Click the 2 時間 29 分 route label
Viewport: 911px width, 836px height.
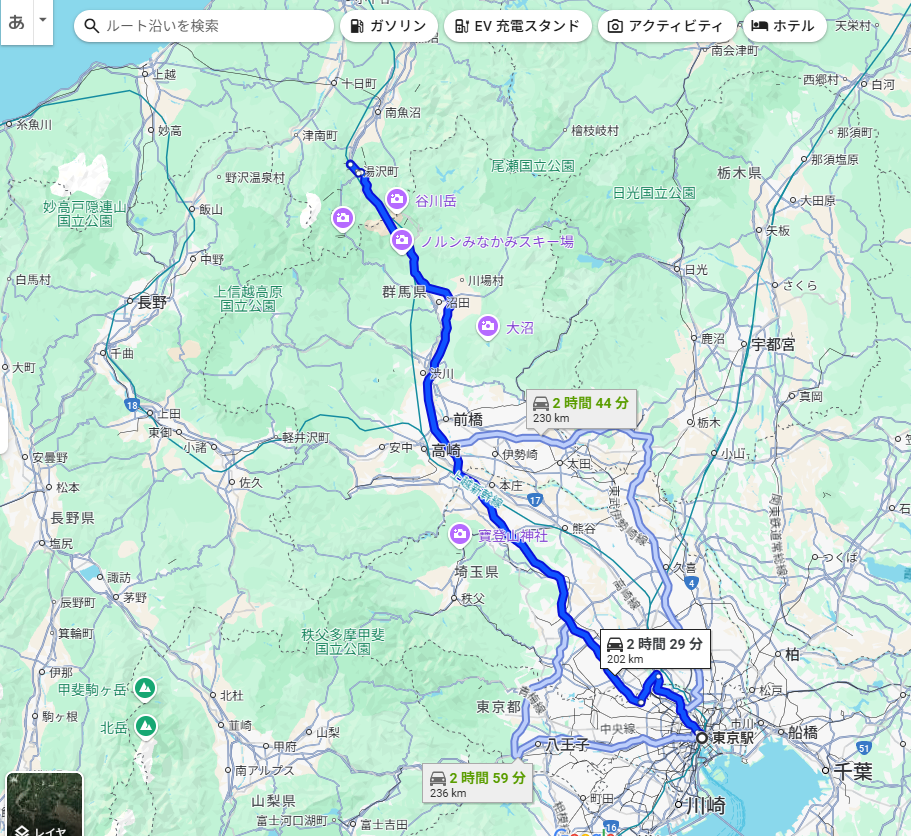655,650
